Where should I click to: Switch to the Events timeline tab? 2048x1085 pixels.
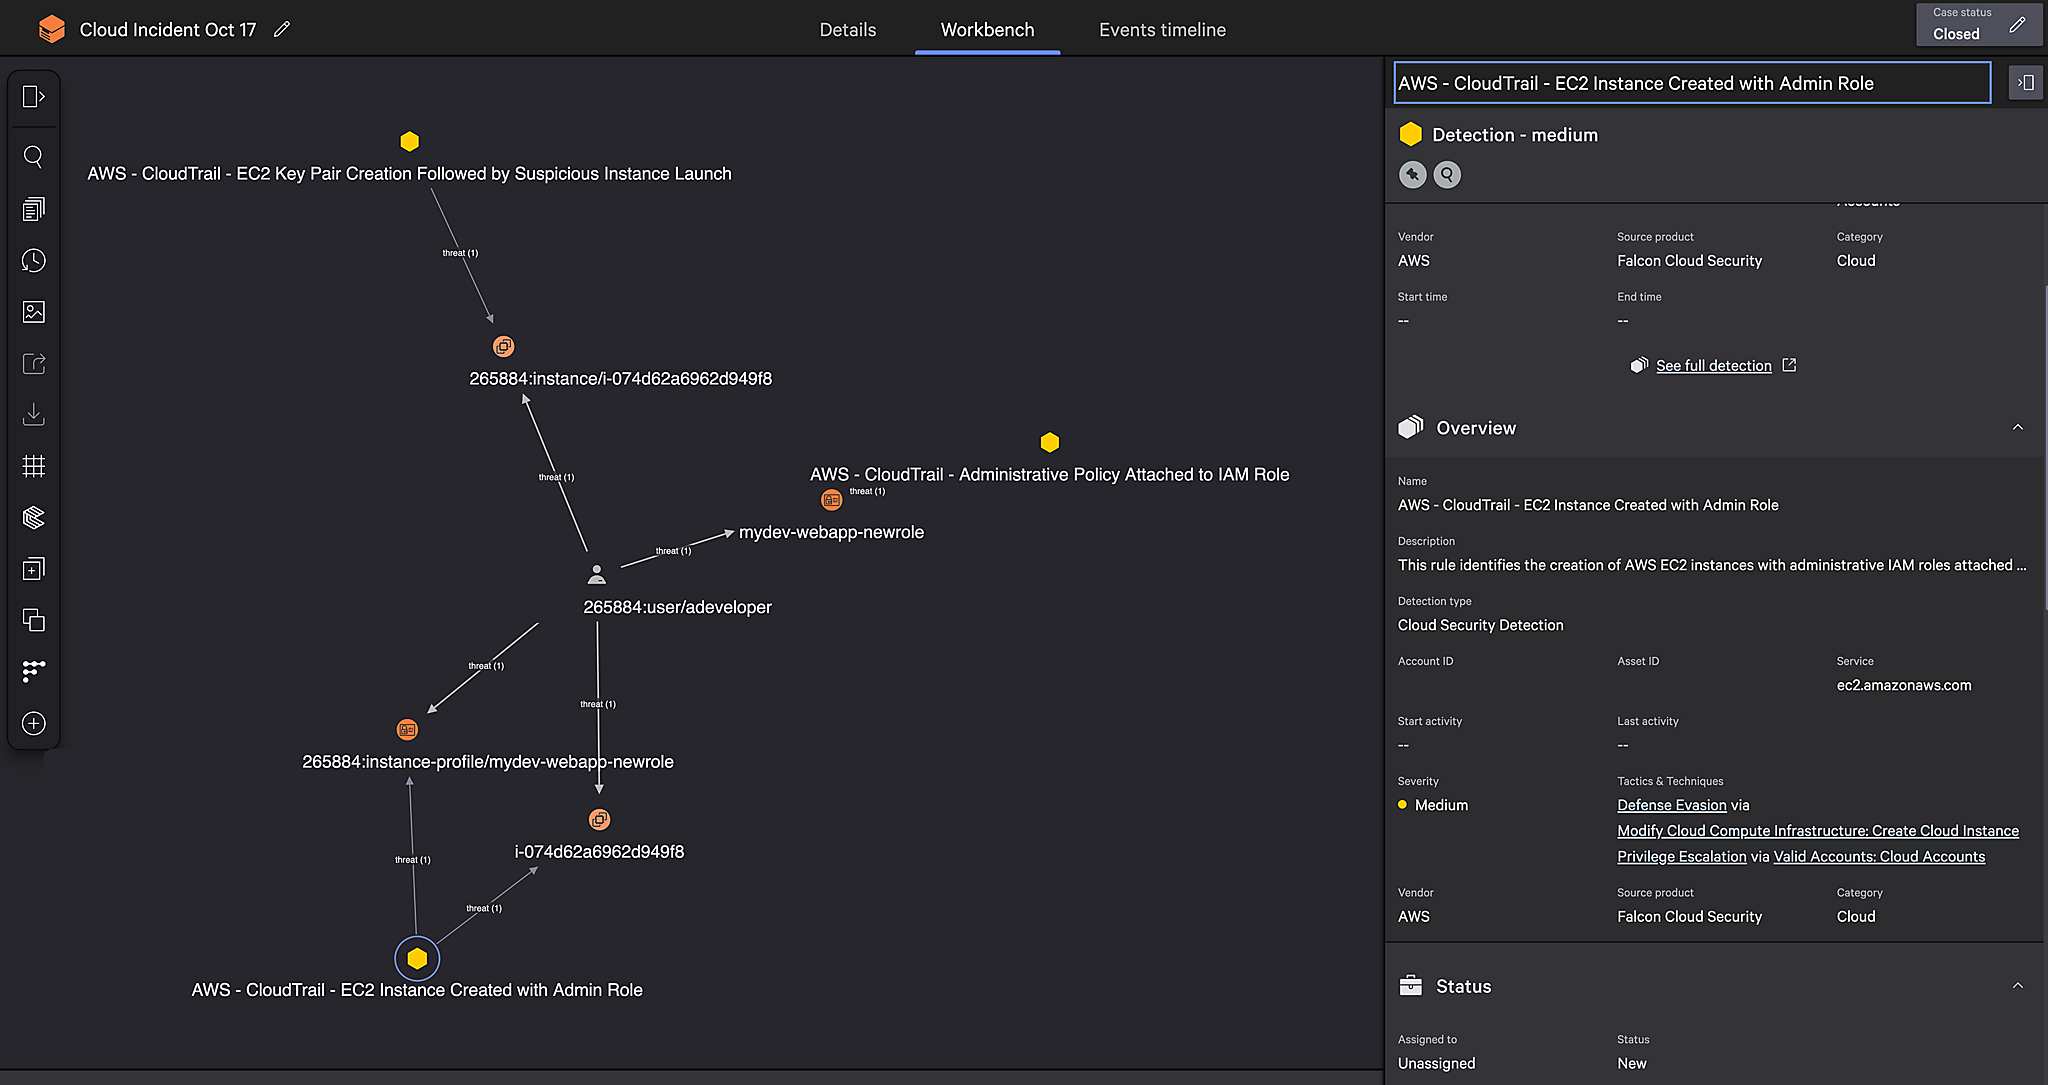(1162, 30)
